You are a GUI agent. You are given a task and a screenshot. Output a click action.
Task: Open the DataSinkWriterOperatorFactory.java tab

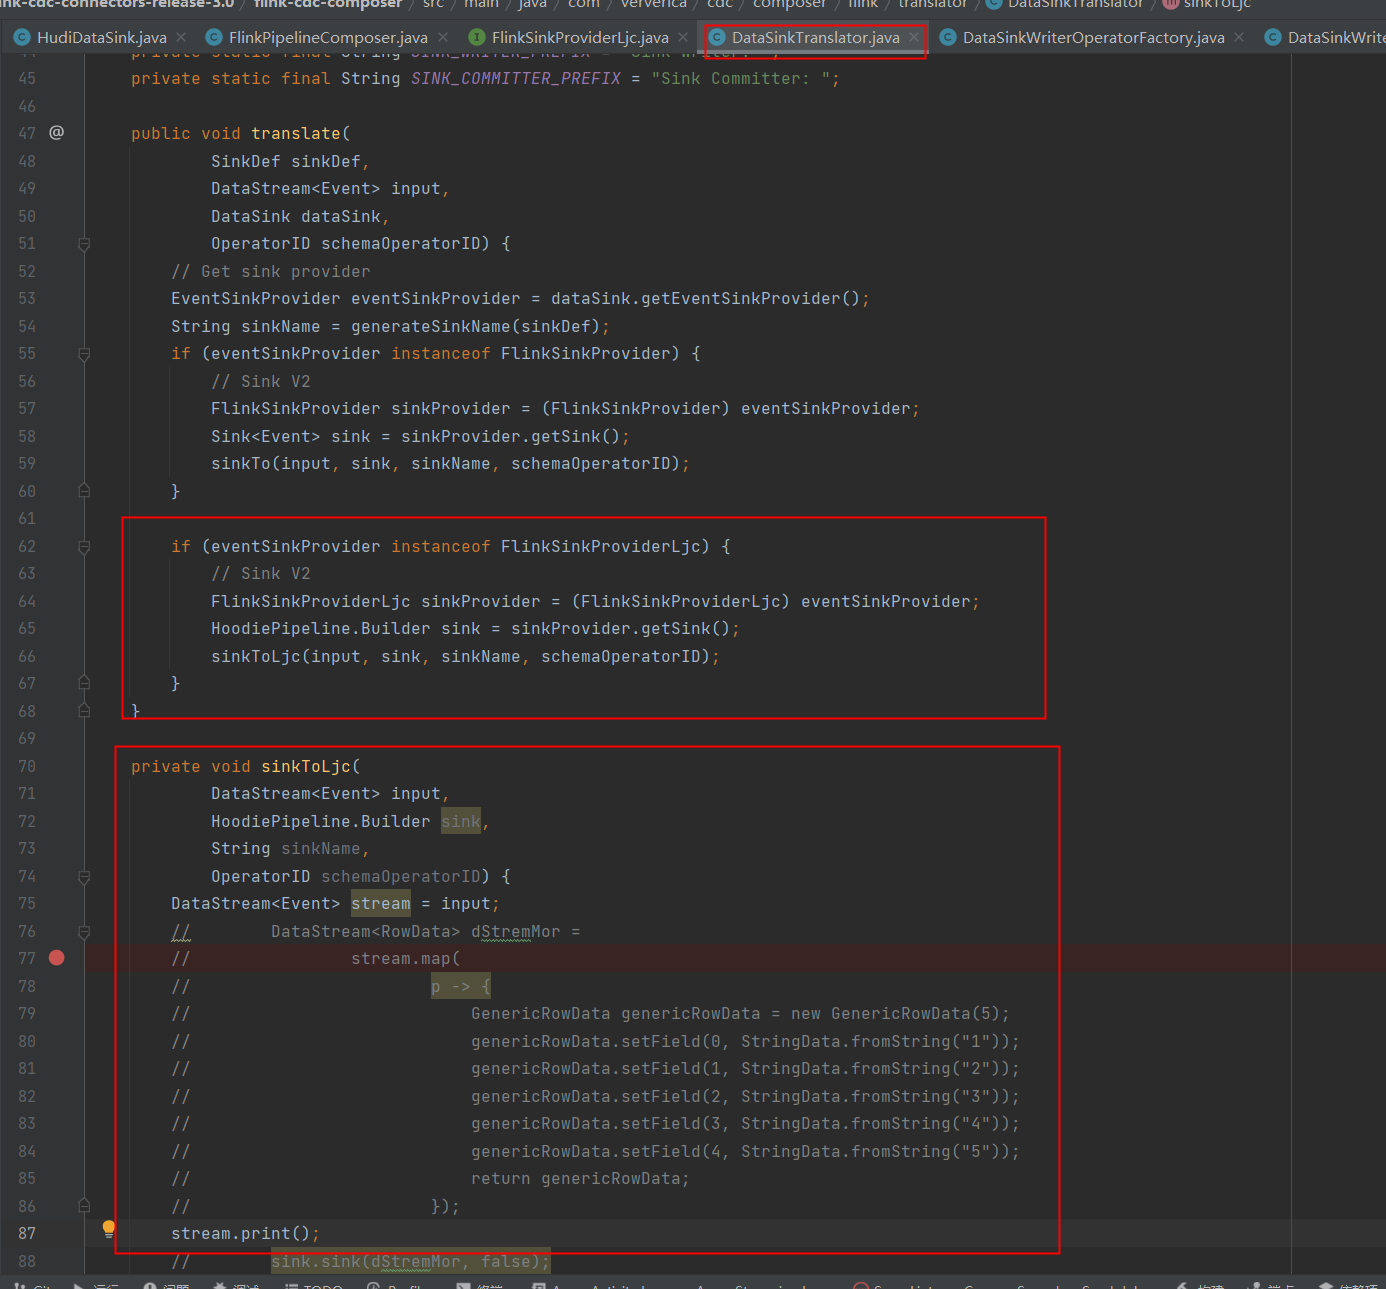click(x=1093, y=38)
